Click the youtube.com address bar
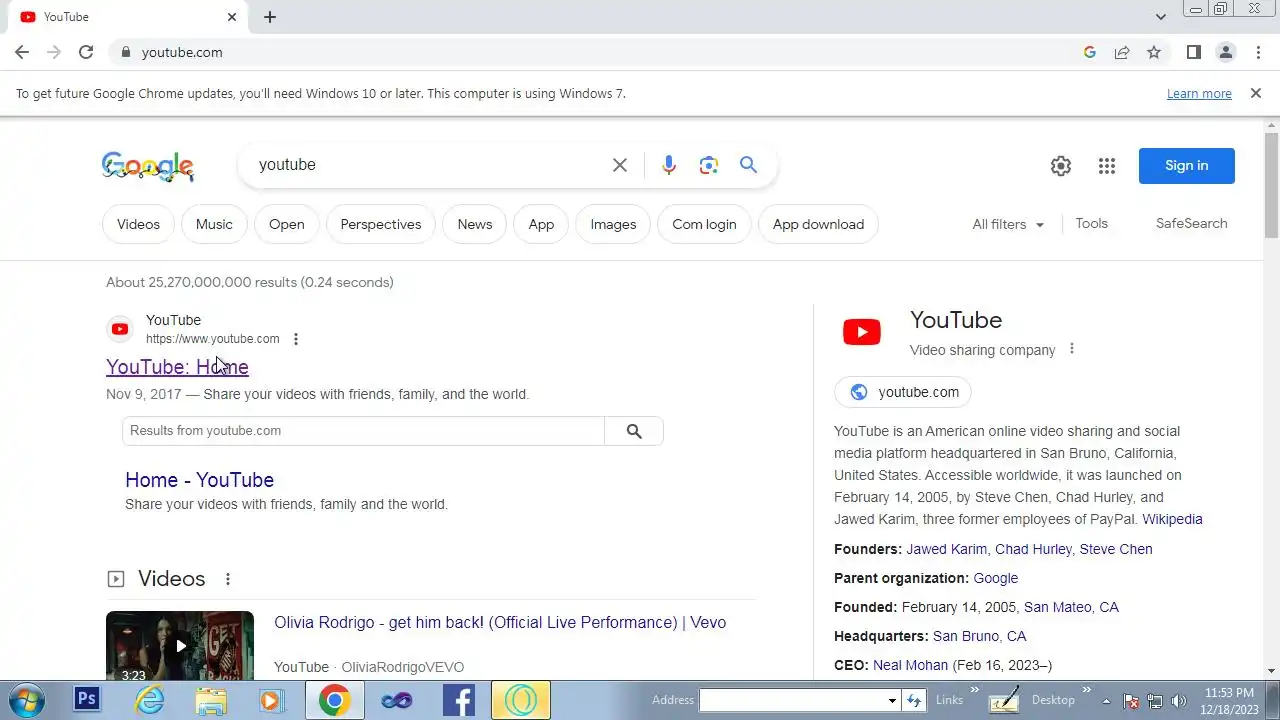The image size is (1280, 720). click(600, 52)
